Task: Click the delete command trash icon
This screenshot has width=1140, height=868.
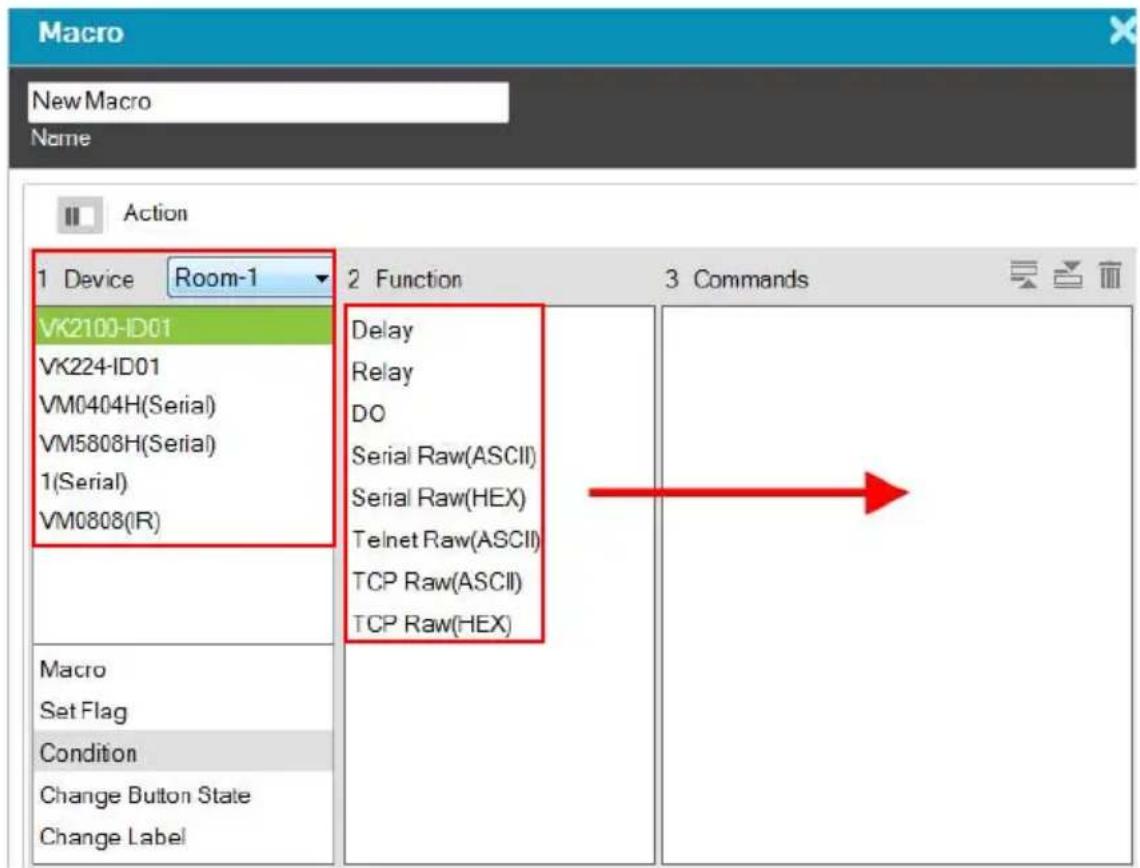Action: click(1110, 275)
